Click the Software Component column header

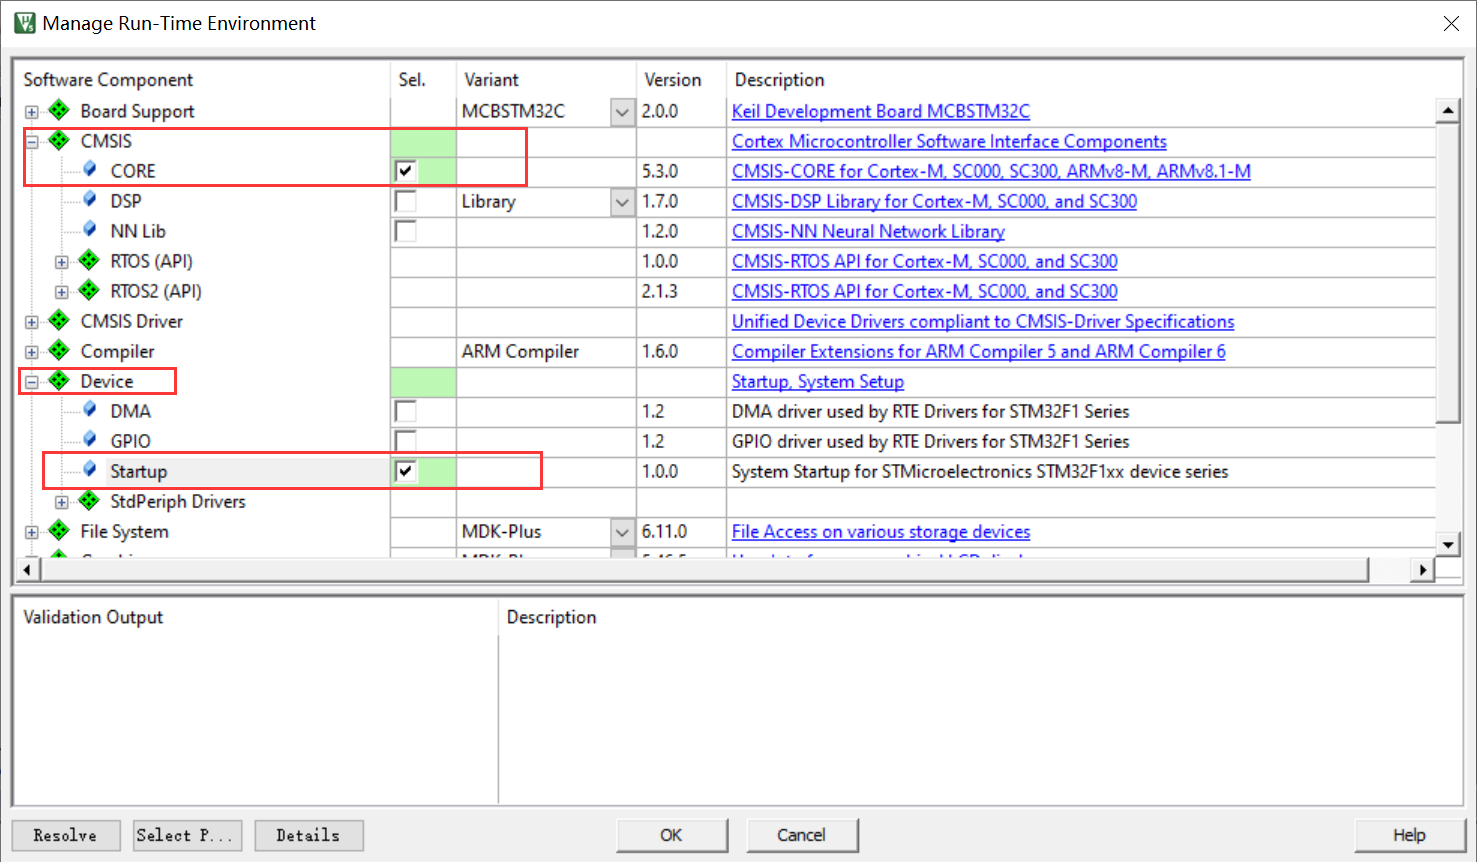click(108, 80)
